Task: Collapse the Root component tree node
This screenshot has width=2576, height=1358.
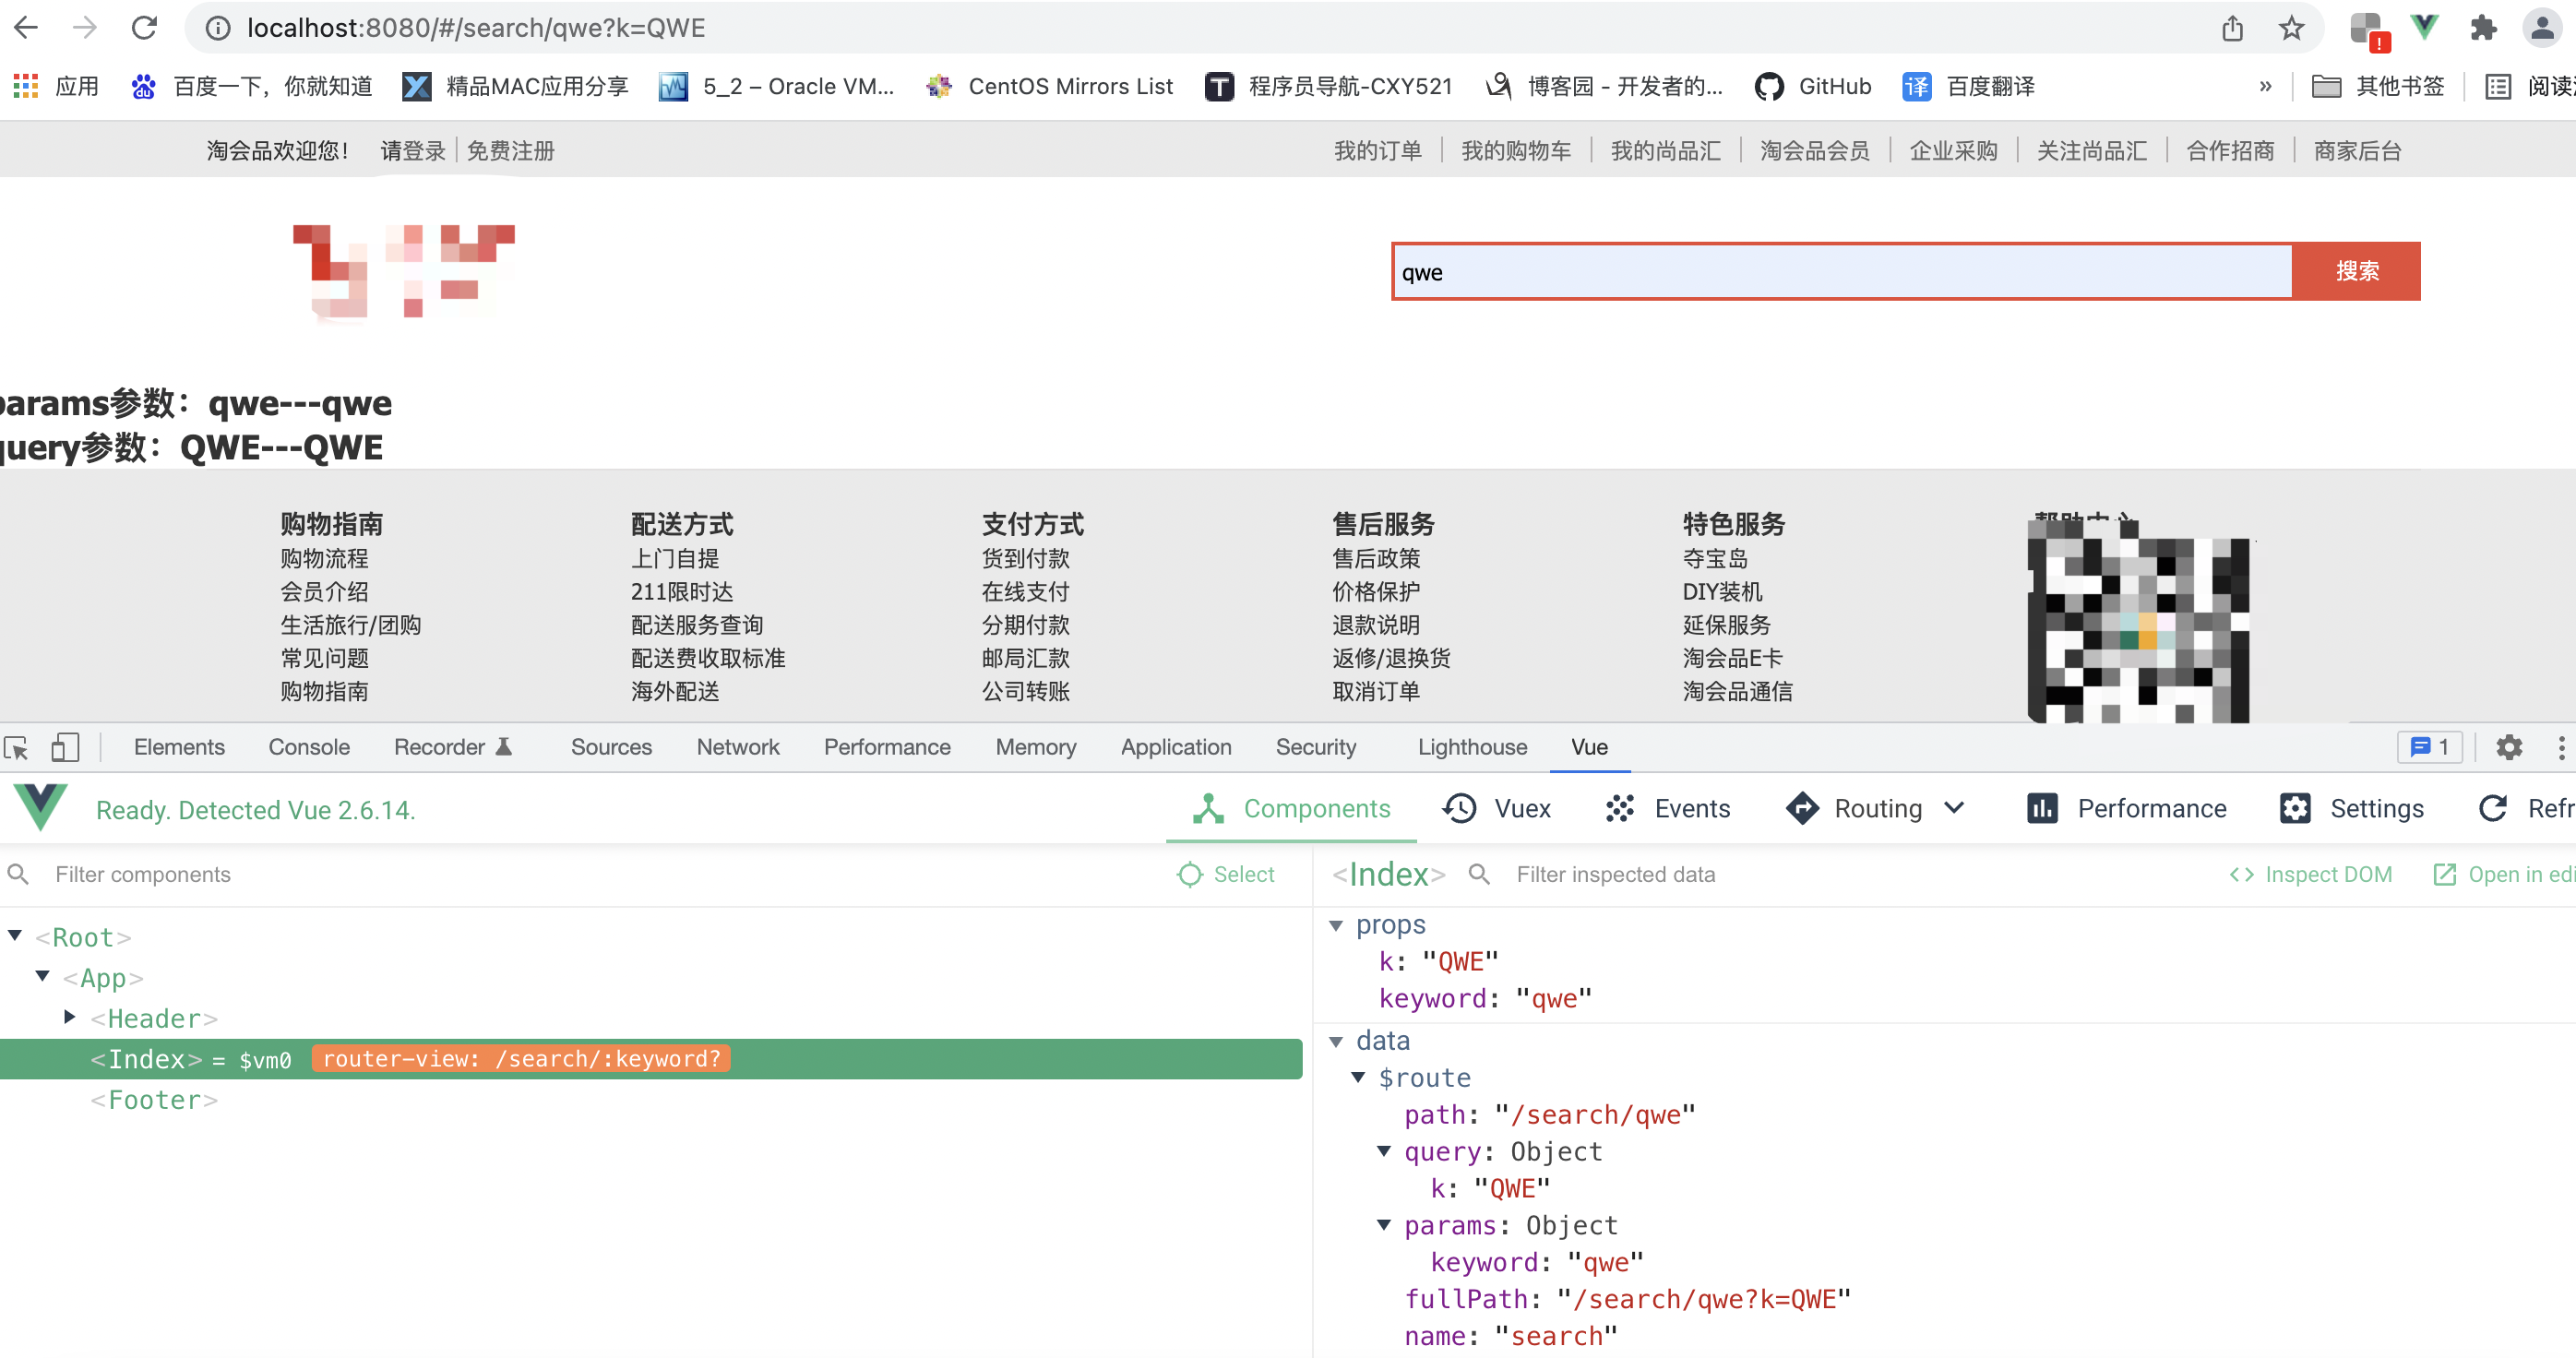Action: (x=15, y=936)
